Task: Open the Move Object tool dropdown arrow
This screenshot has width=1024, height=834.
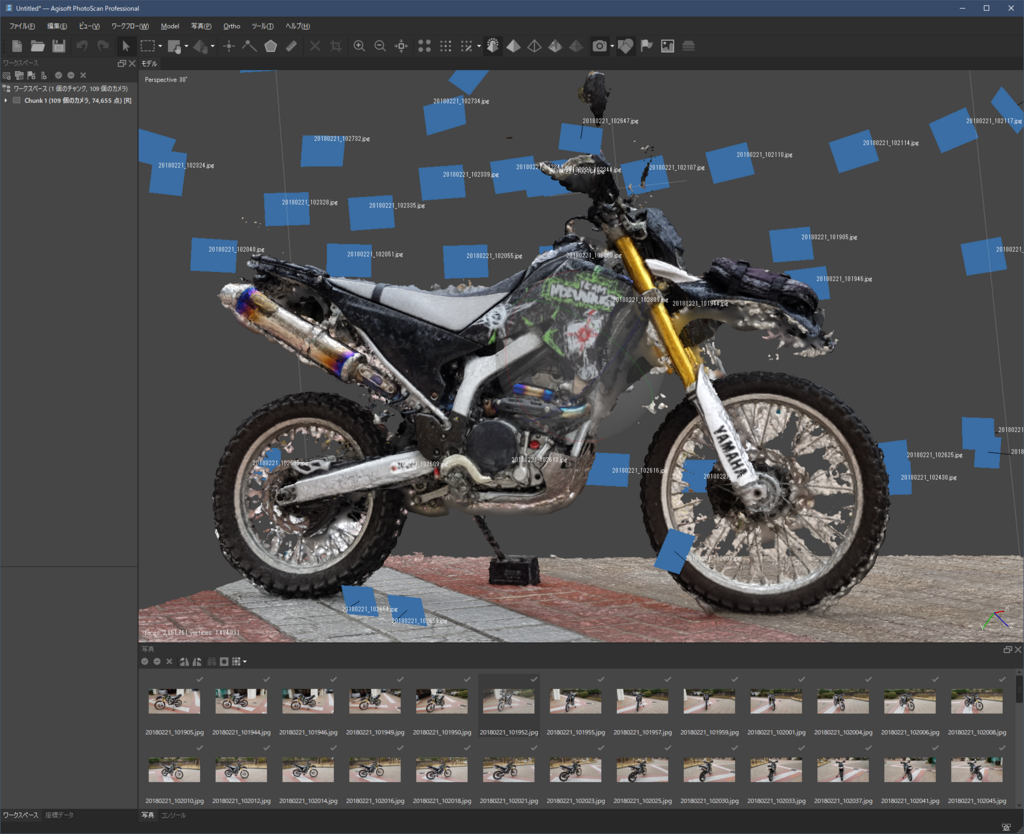Action: 212,46
